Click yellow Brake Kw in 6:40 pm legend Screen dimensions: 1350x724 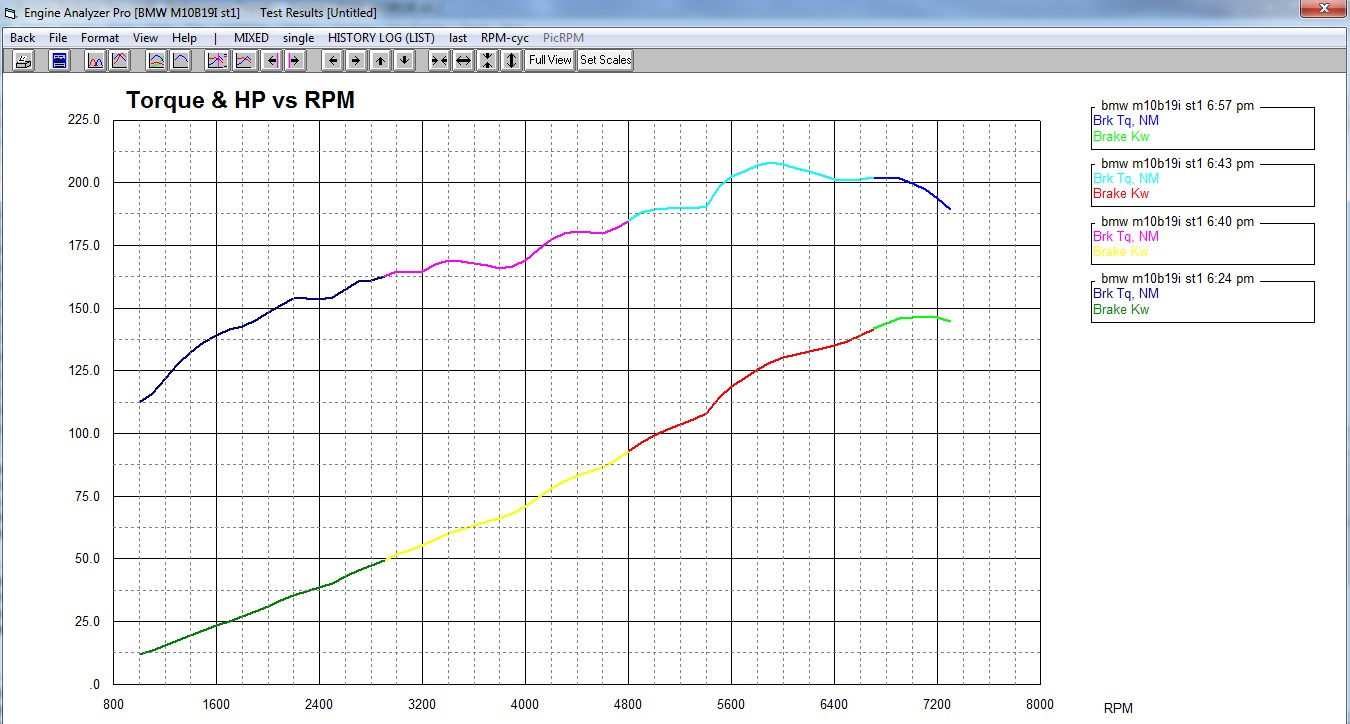1121,251
